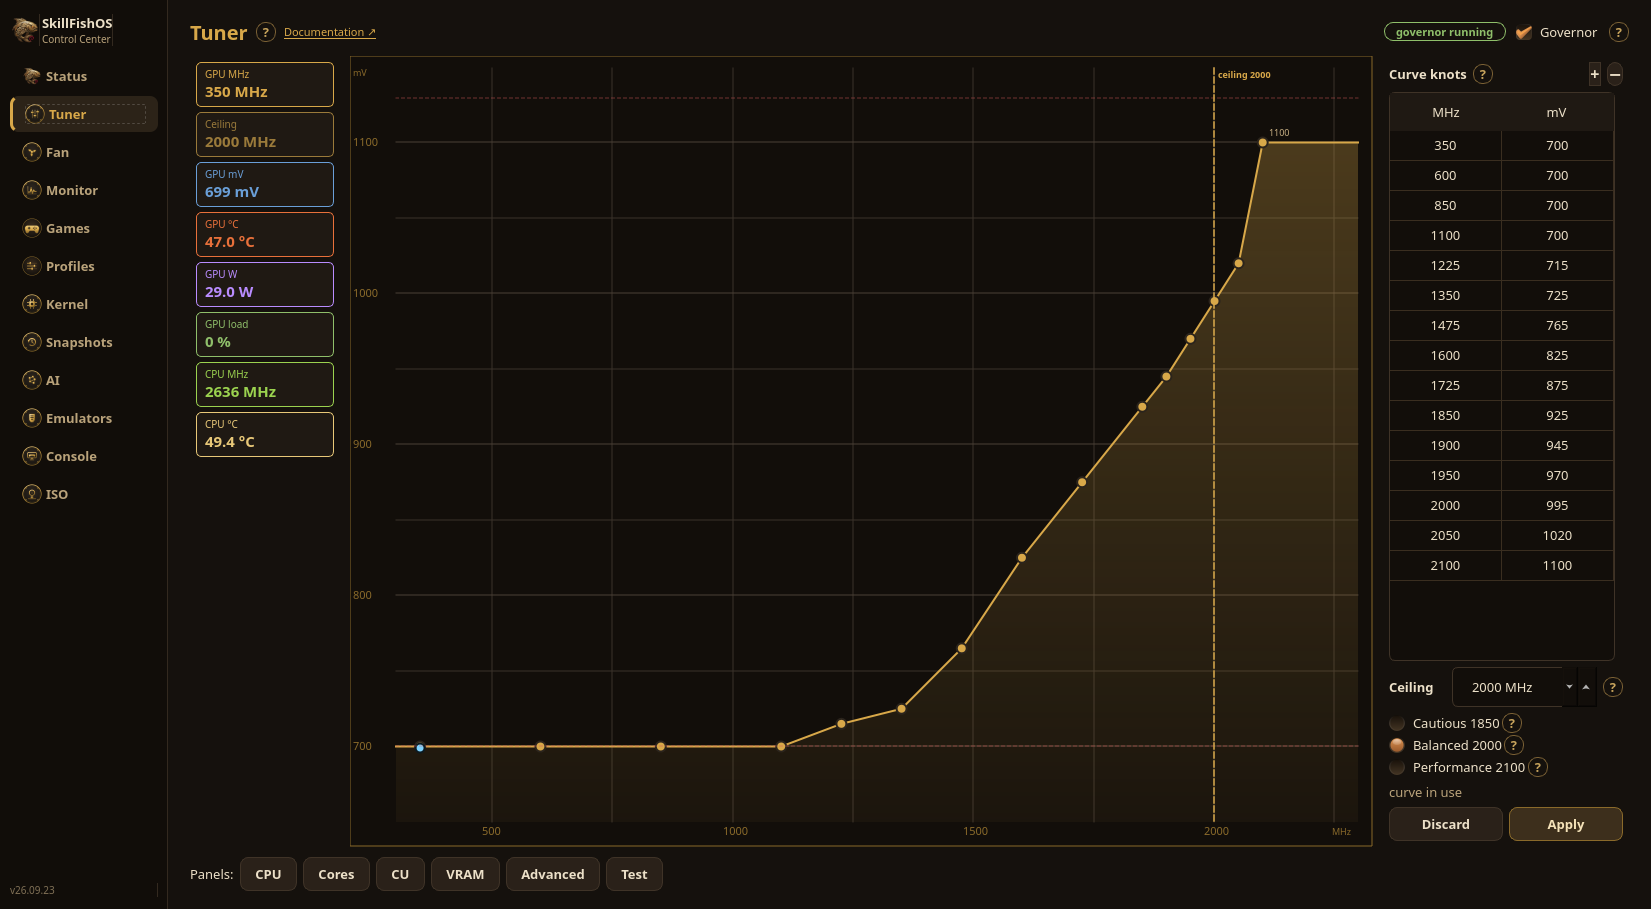The width and height of the screenshot is (1651, 909).
Task: Click the Ceiling 2000 MHz value field
Action: point(1507,687)
